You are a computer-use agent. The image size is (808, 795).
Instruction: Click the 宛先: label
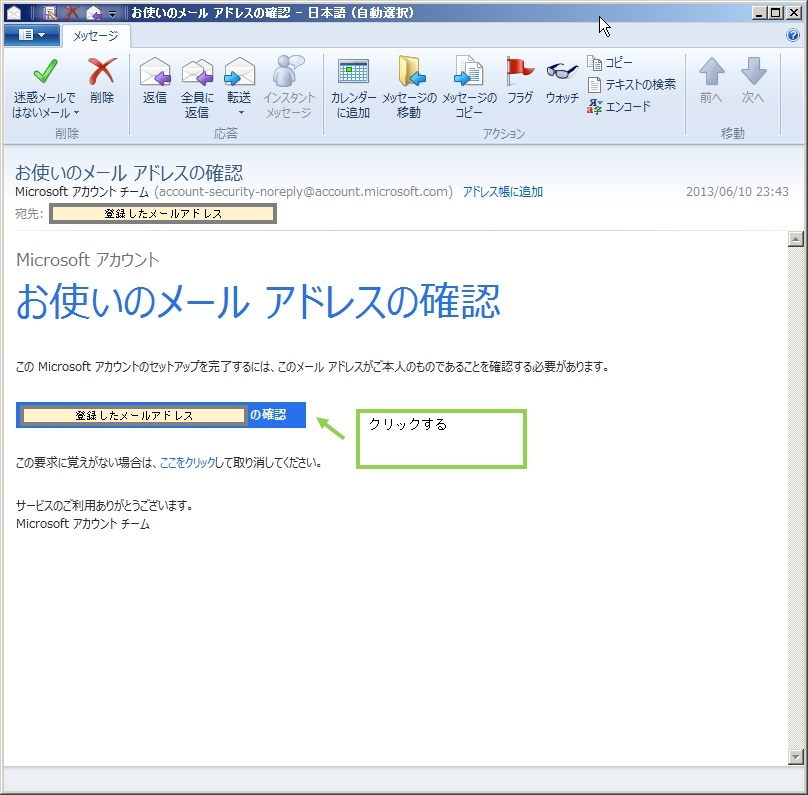[x=29, y=213]
